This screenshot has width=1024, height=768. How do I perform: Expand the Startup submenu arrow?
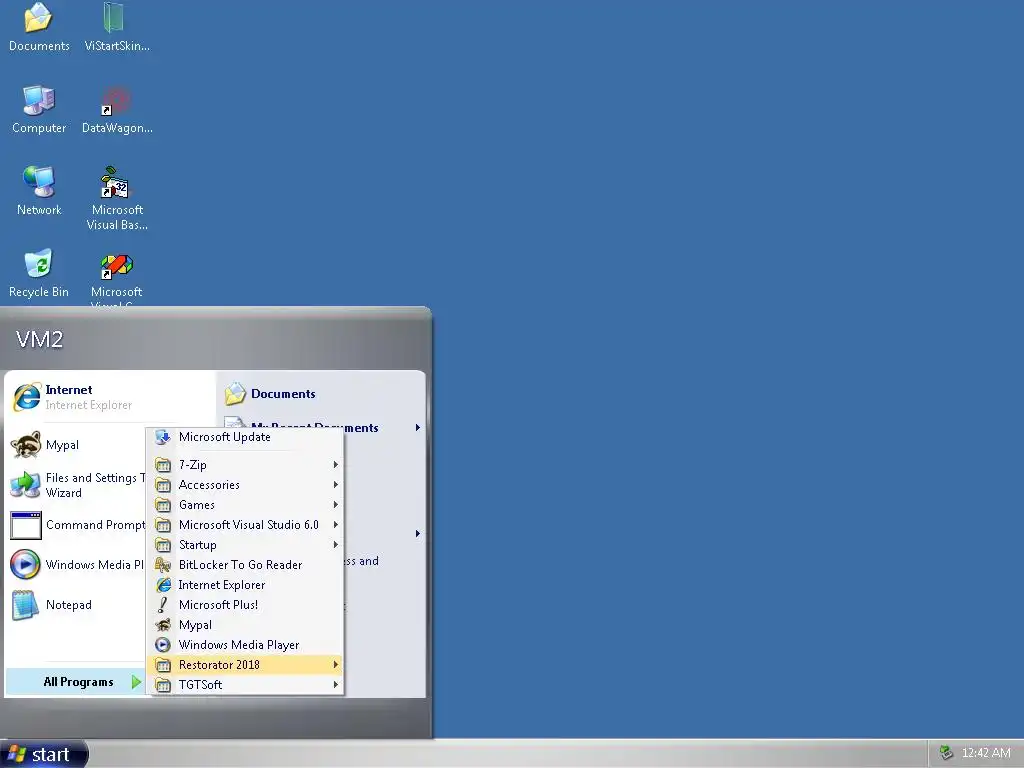(336, 544)
